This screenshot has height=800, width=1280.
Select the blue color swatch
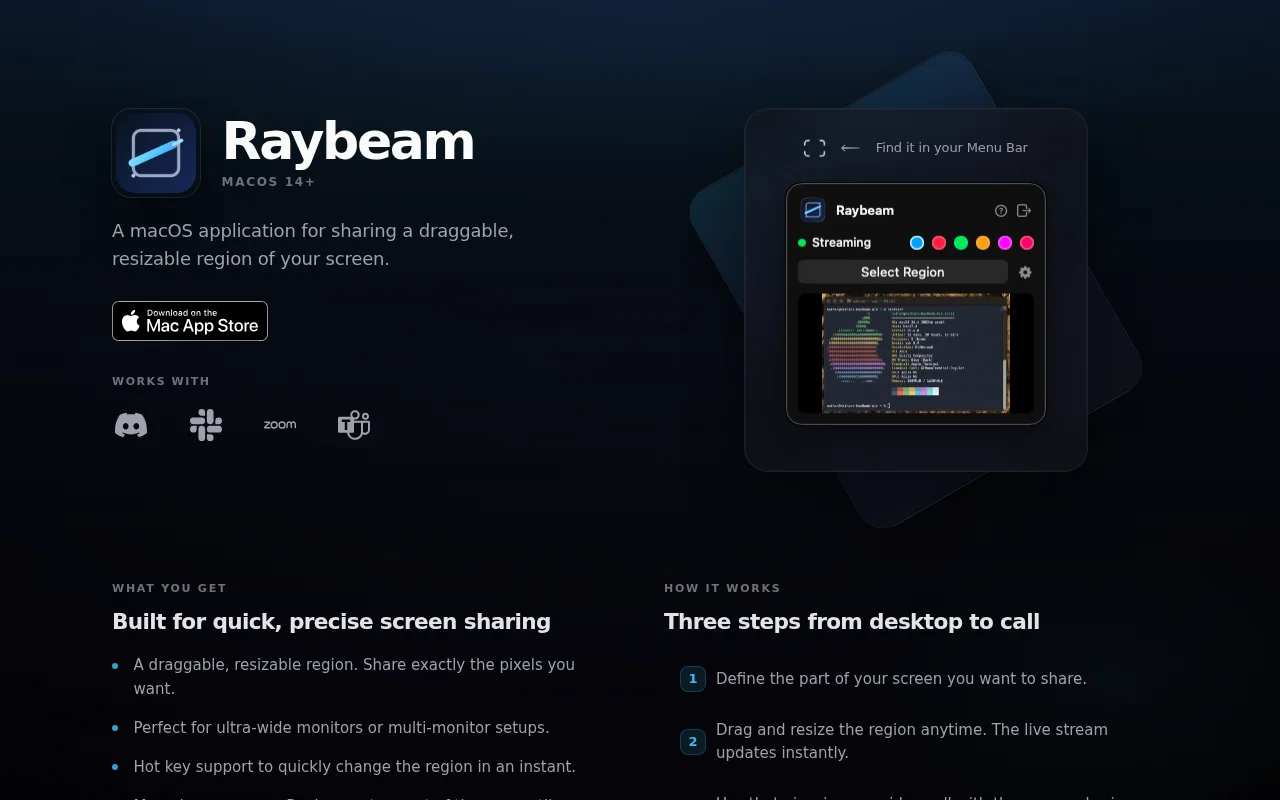[917, 243]
